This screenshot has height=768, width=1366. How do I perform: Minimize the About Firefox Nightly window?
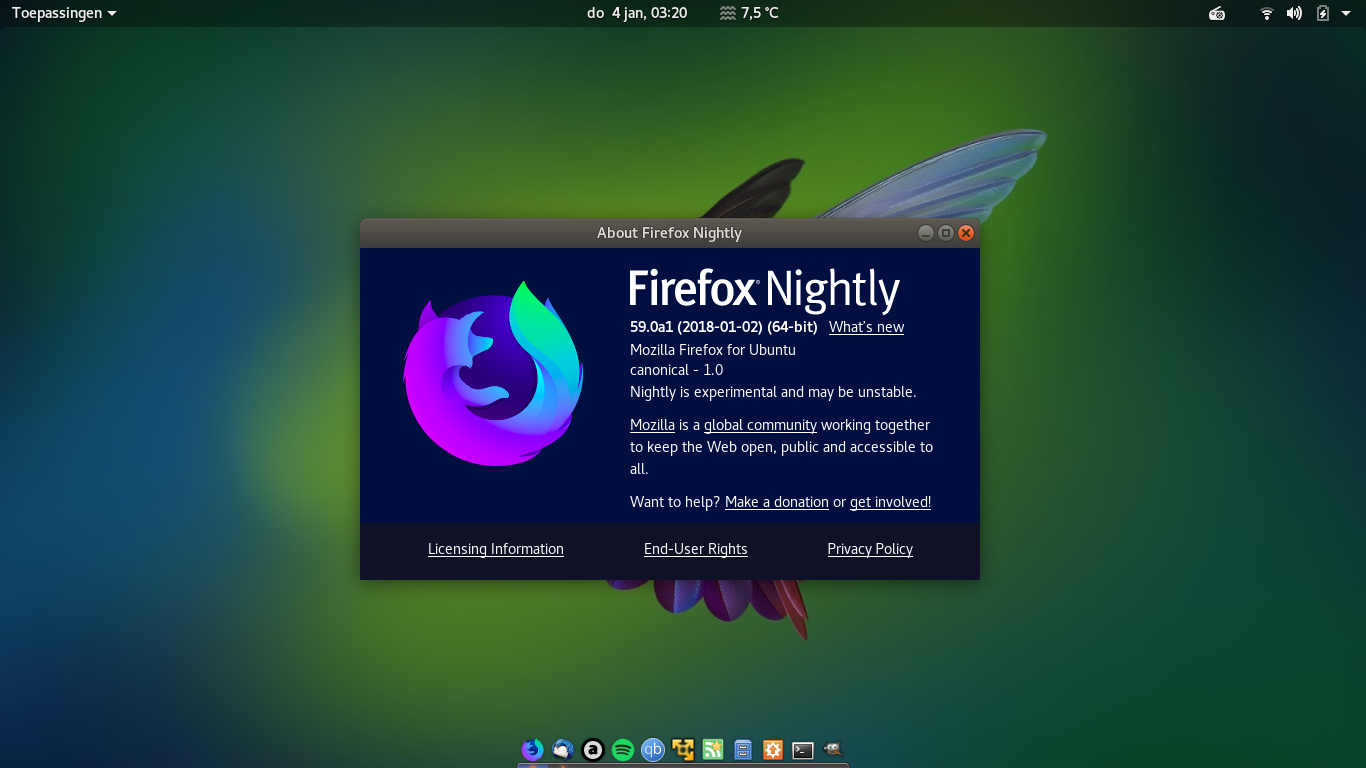click(x=926, y=233)
